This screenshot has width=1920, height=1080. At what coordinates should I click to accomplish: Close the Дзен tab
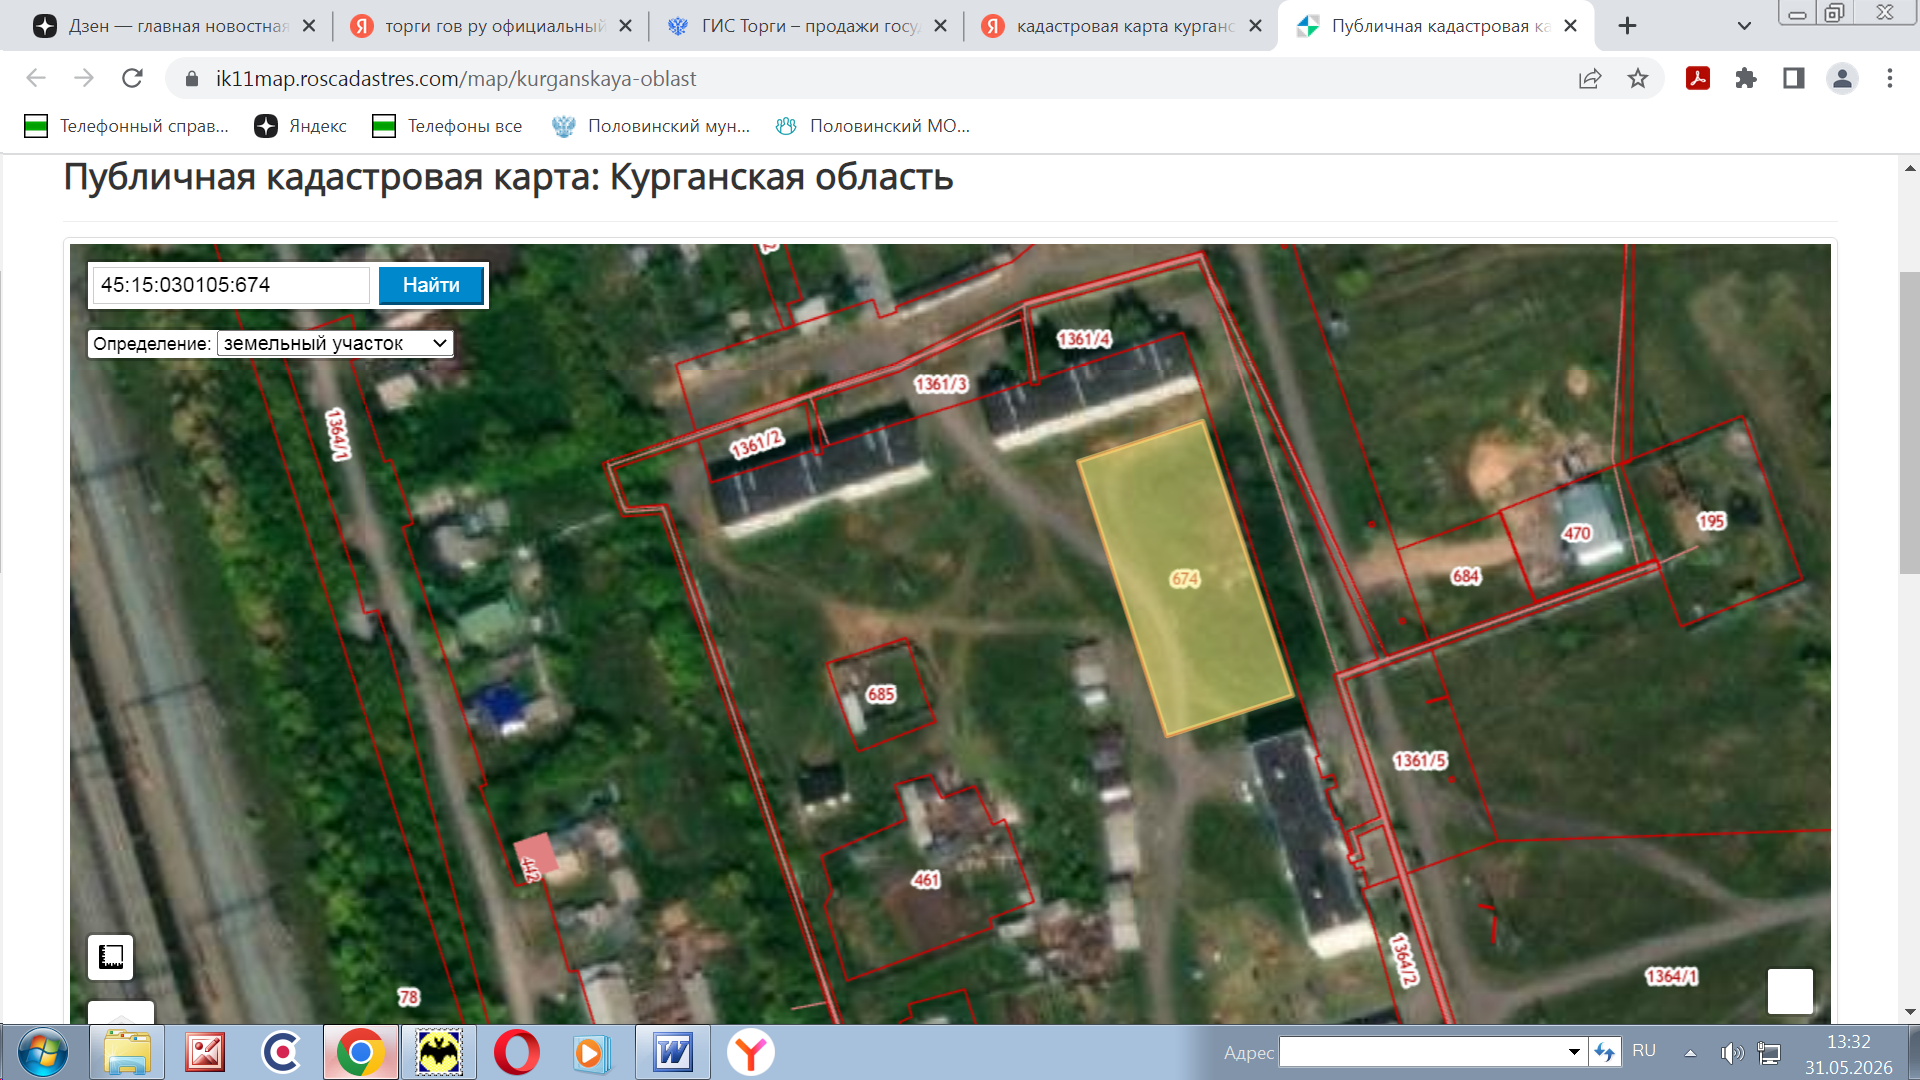[309, 26]
